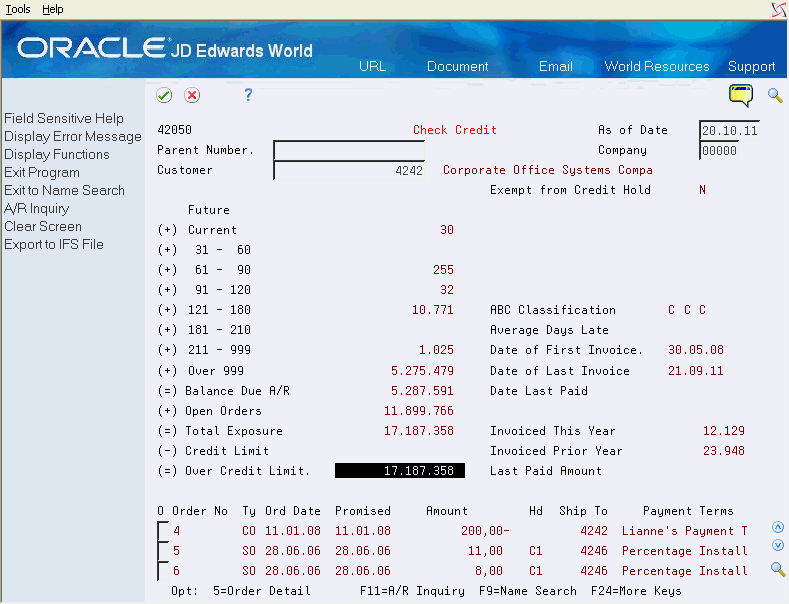
Task: Click the magnifier icon below the page arrows
Action: pyautogui.click(x=778, y=569)
